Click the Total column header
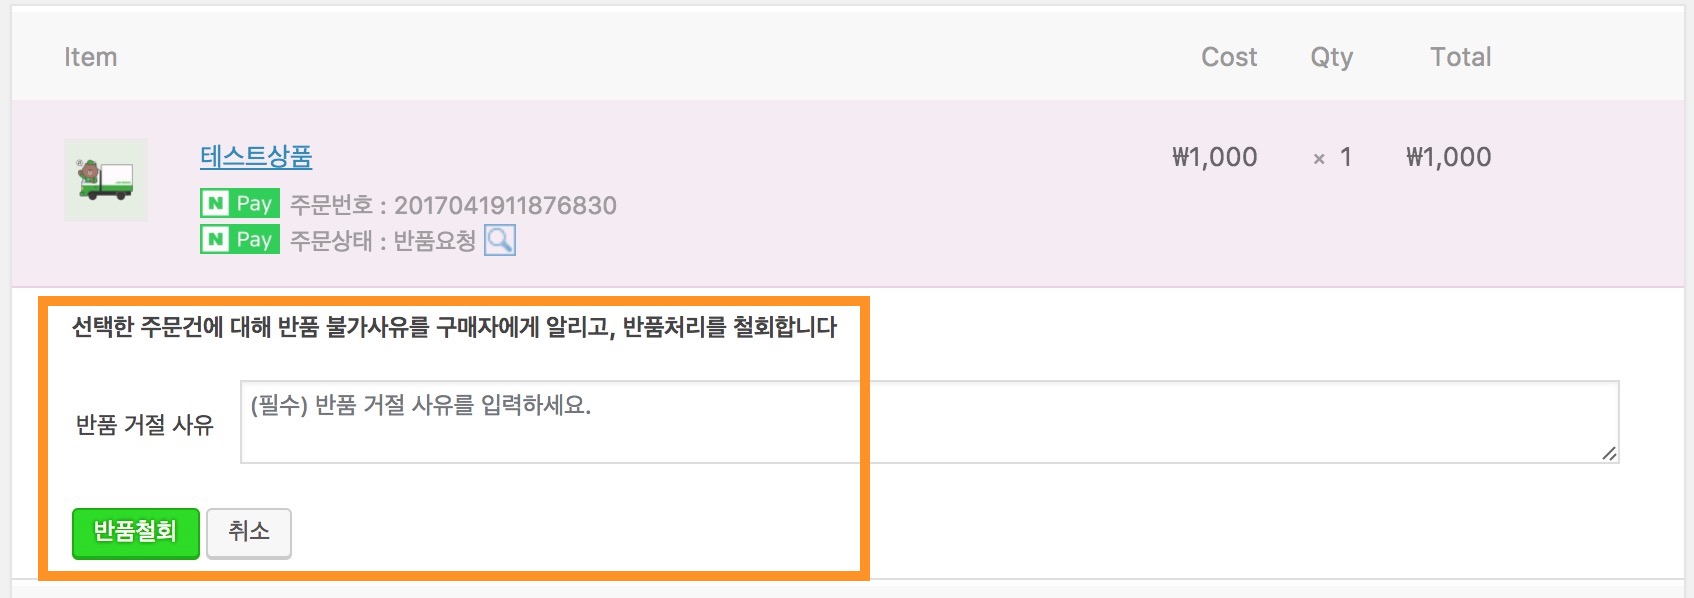This screenshot has height=598, width=1694. pyautogui.click(x=1461, y=57)
